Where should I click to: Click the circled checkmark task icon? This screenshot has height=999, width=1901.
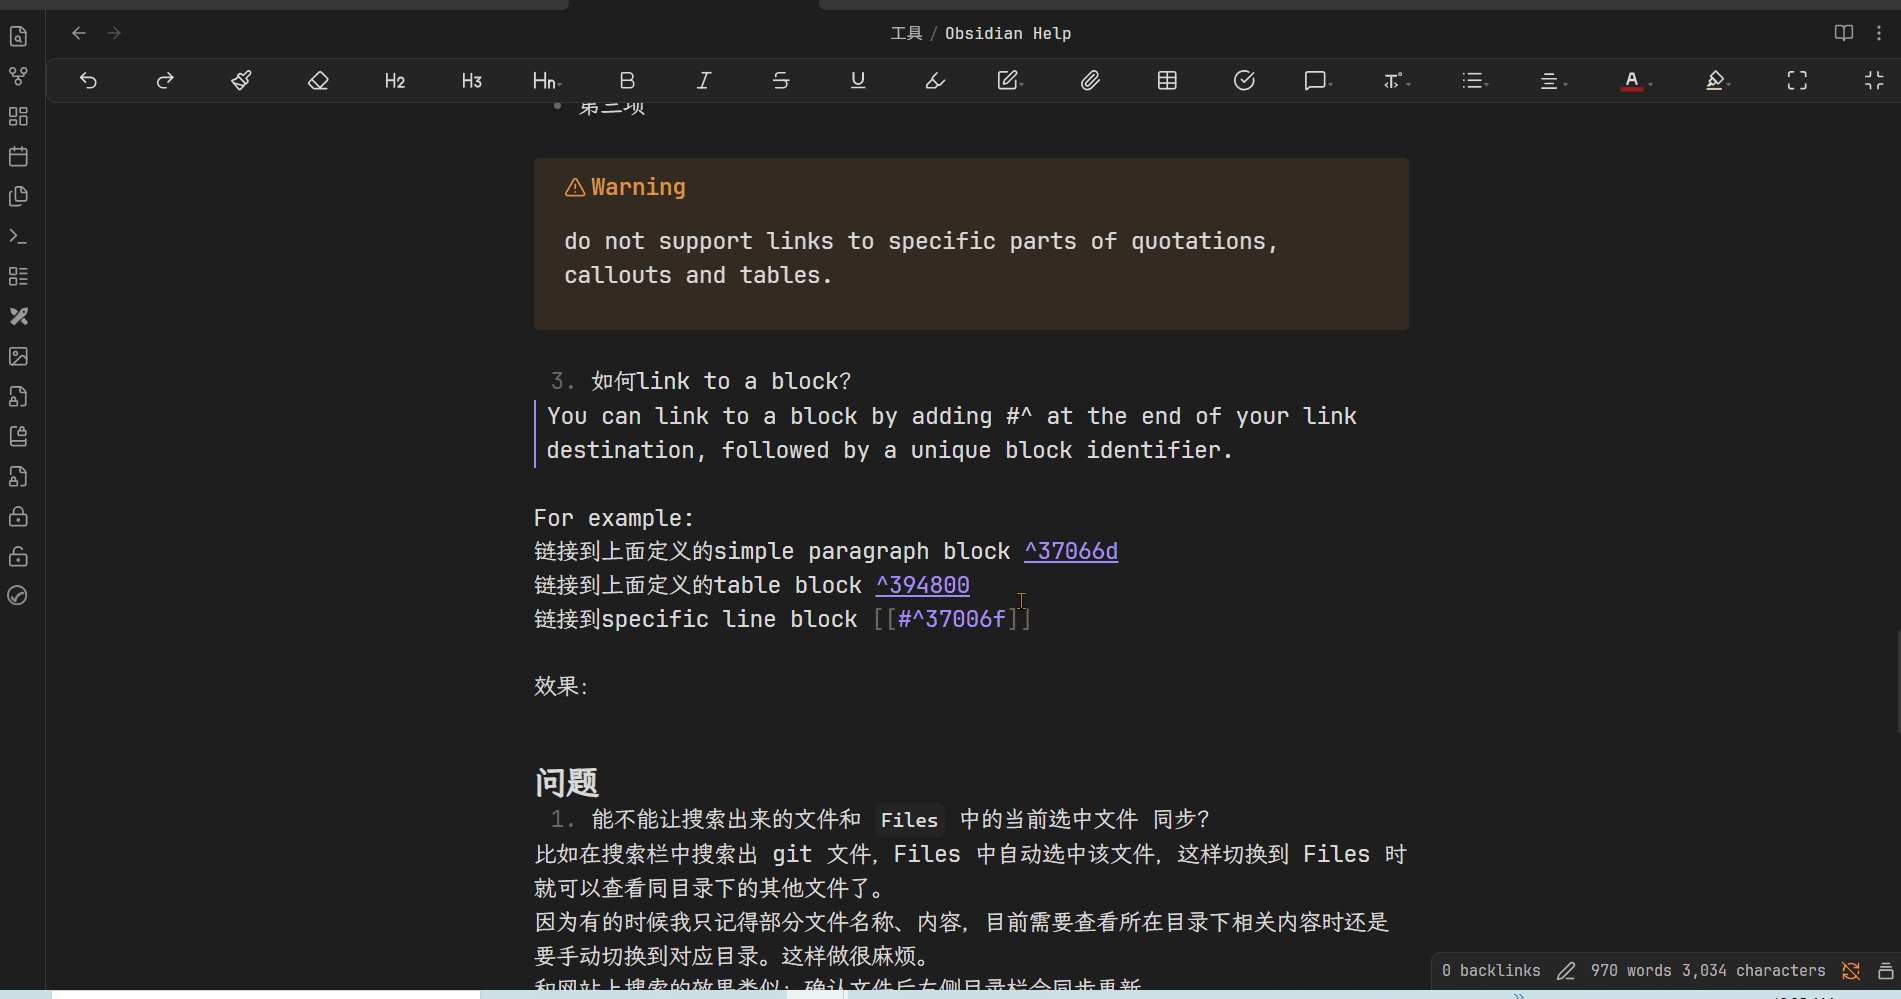(1244, 81)
